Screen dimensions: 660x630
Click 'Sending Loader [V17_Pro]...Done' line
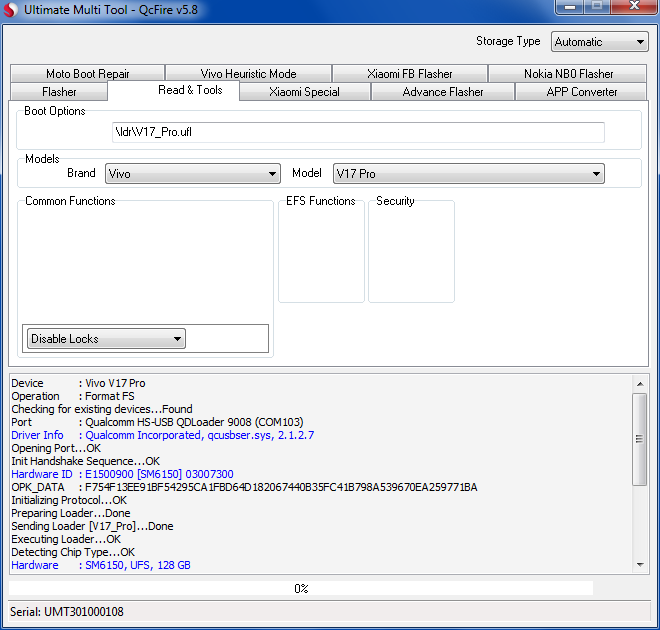coord(92,526)
